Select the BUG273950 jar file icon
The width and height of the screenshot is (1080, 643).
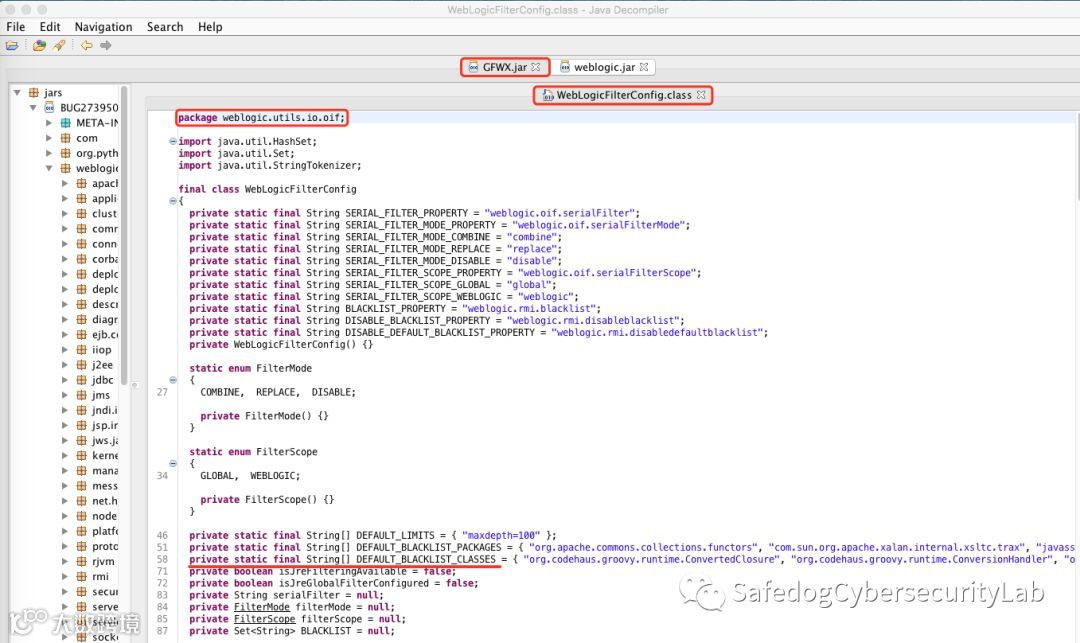pyautogui.click(x=49, y=107)
